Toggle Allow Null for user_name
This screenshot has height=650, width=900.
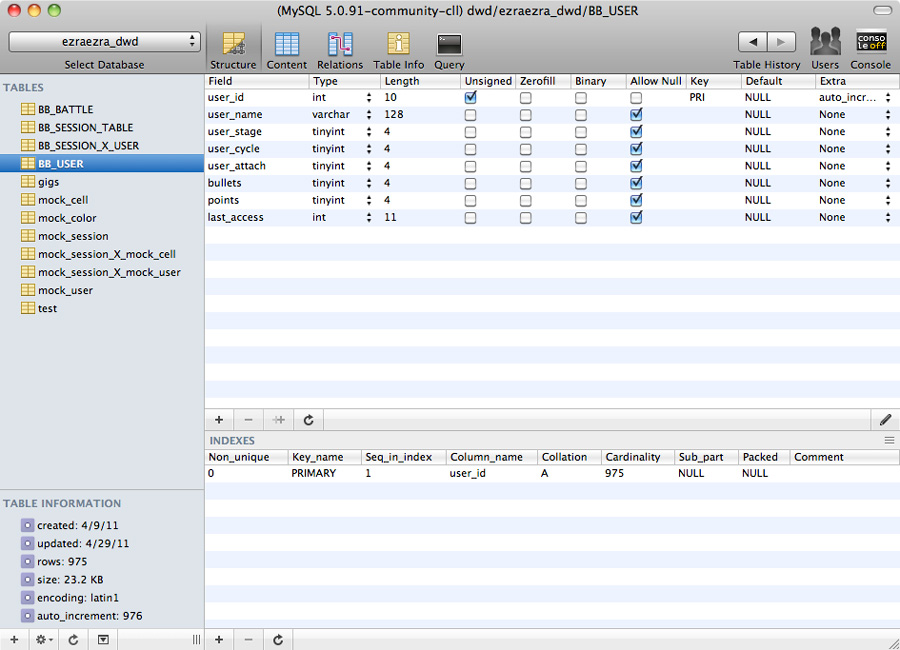point(636,115)
